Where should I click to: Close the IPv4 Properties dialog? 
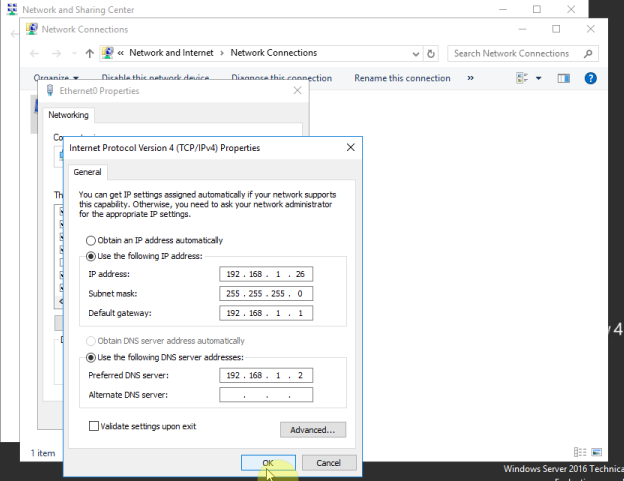[x=351, y=148]
